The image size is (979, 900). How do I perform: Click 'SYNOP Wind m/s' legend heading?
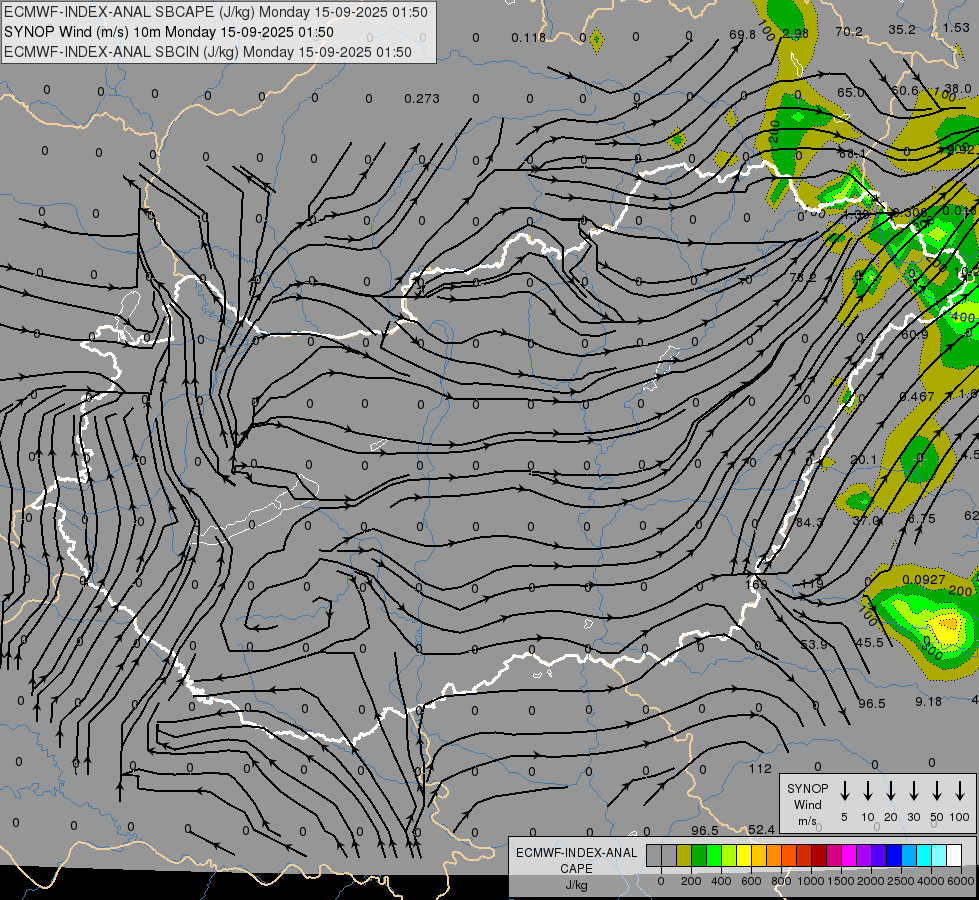click(x=807, y=804)
